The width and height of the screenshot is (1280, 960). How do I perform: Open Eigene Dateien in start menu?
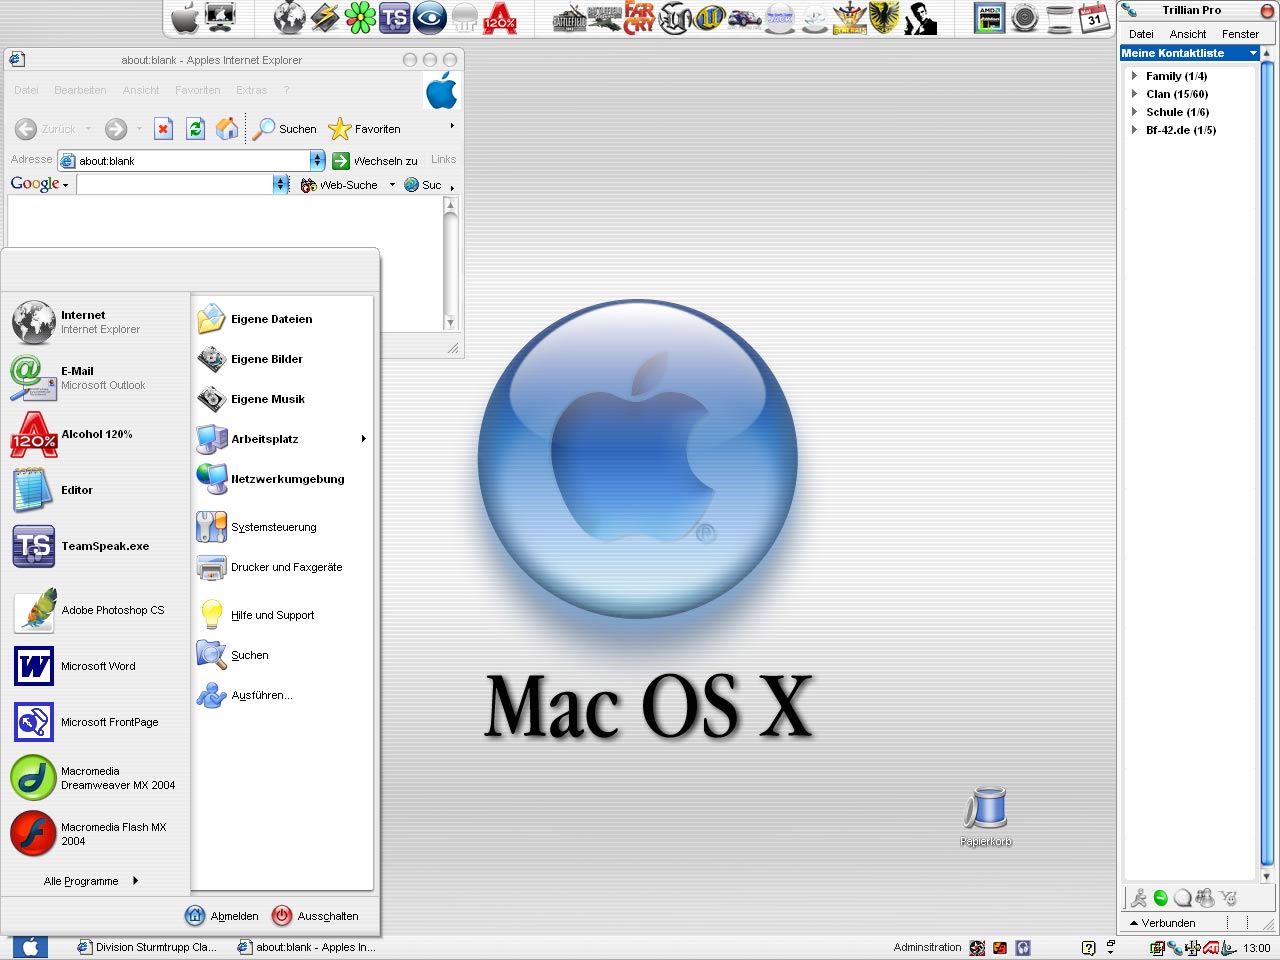pos(282,319)
